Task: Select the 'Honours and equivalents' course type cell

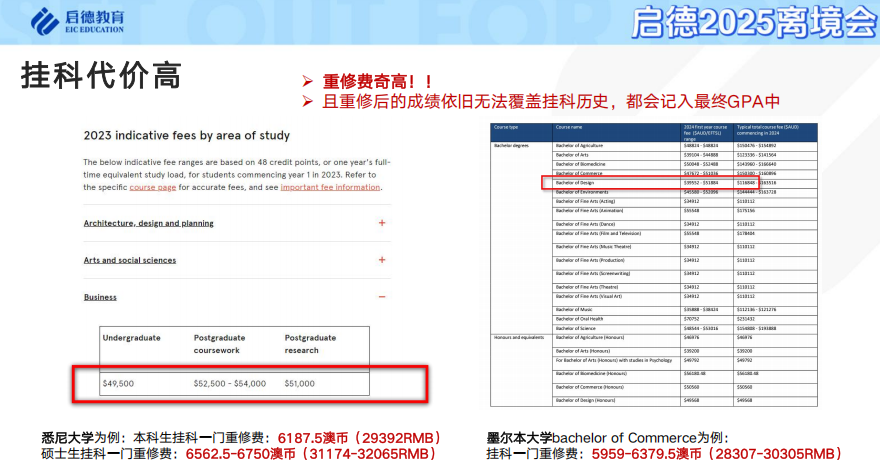Action: tap(519, 338)
